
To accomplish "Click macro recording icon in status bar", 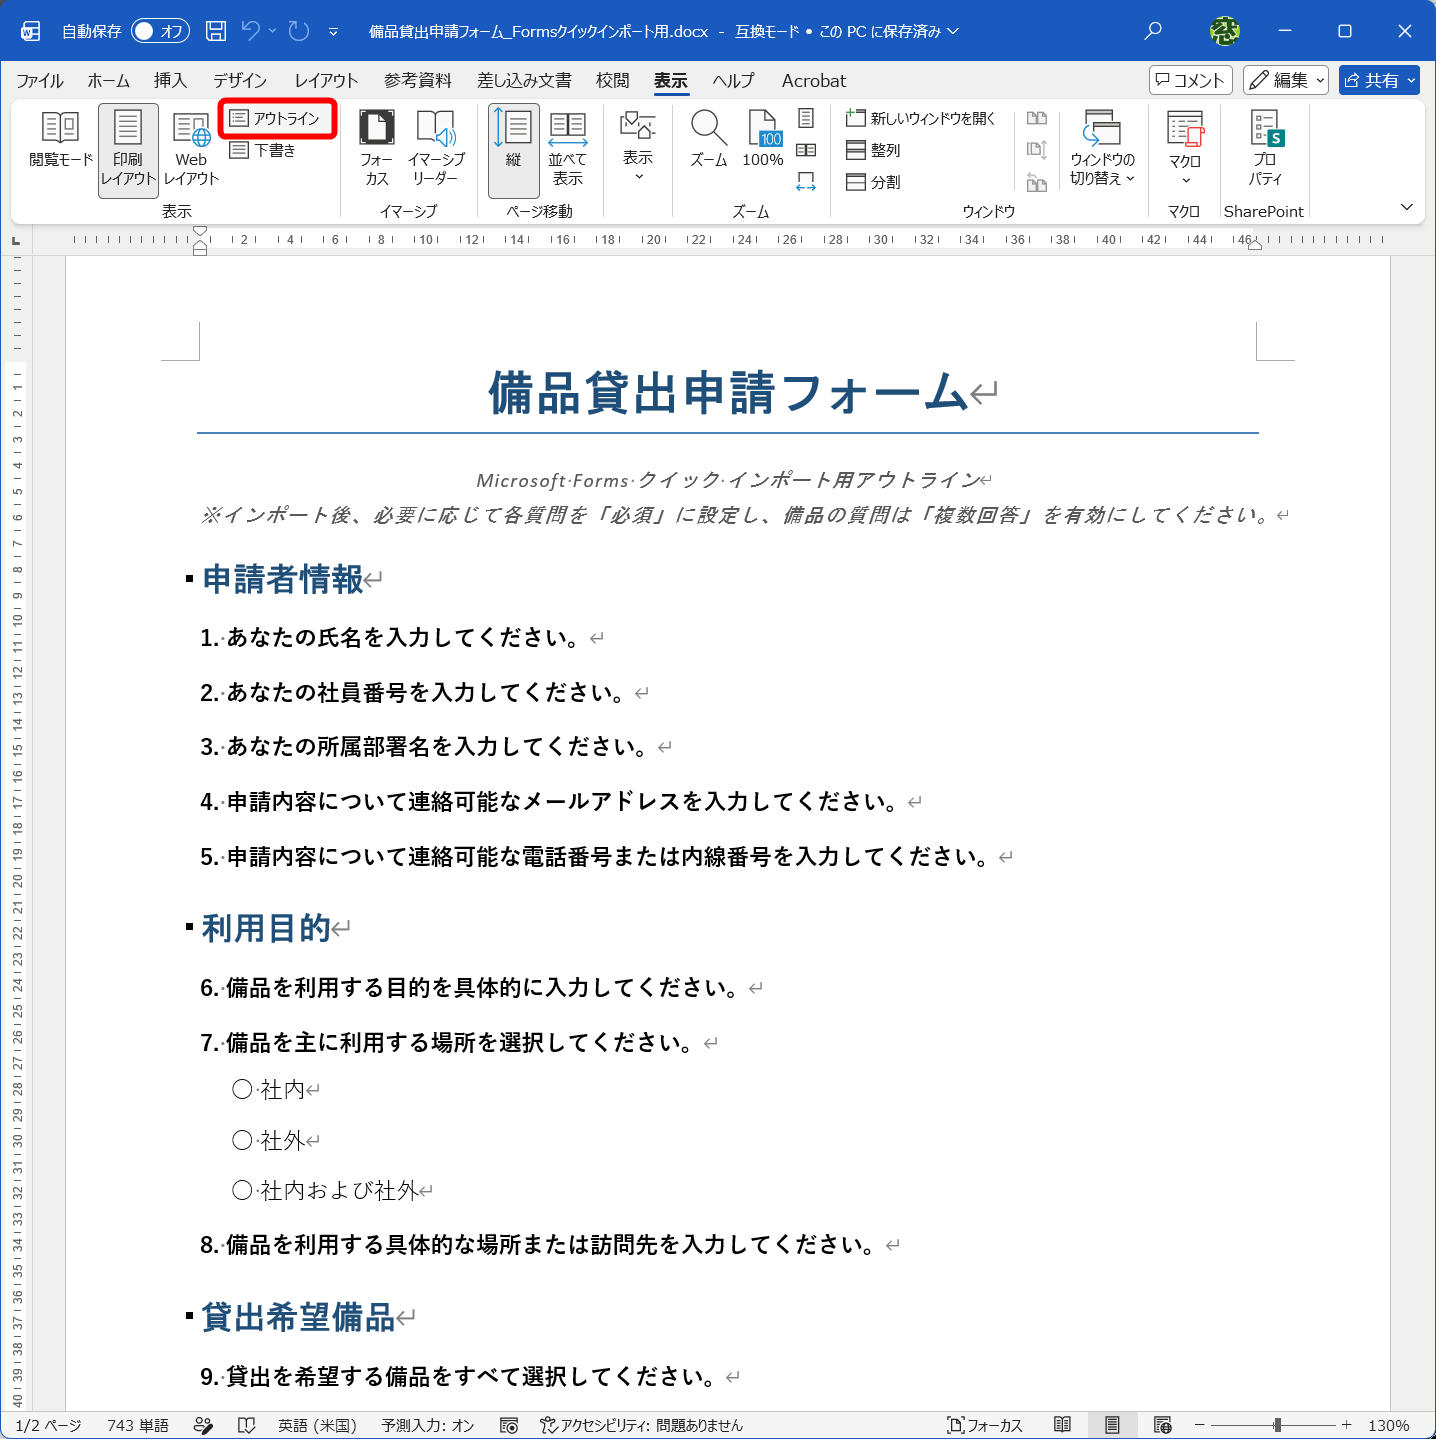I will (x=509, y=1425).
